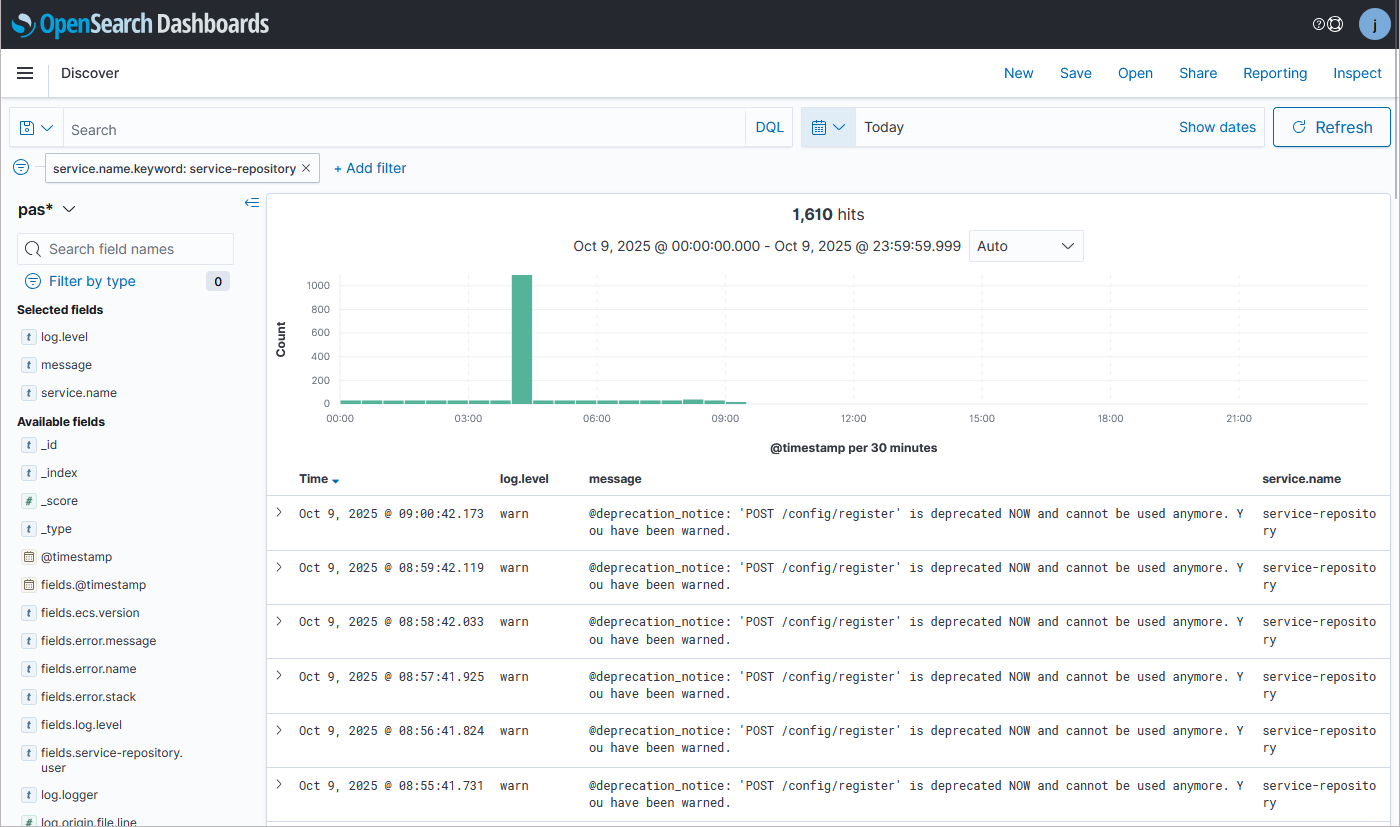The width and height of the screenshot is (1400, 827).
Task: Remove the service-repository filter
Action: pyautogui.click(x=306, y=168)
